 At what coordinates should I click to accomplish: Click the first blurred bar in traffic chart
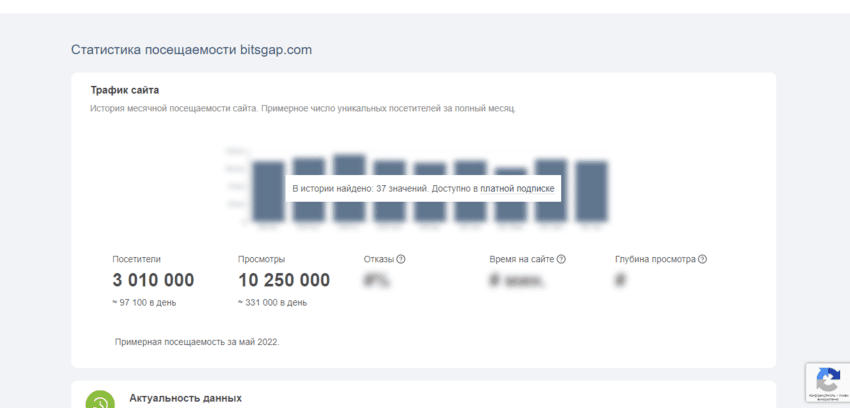pos(268,192)
